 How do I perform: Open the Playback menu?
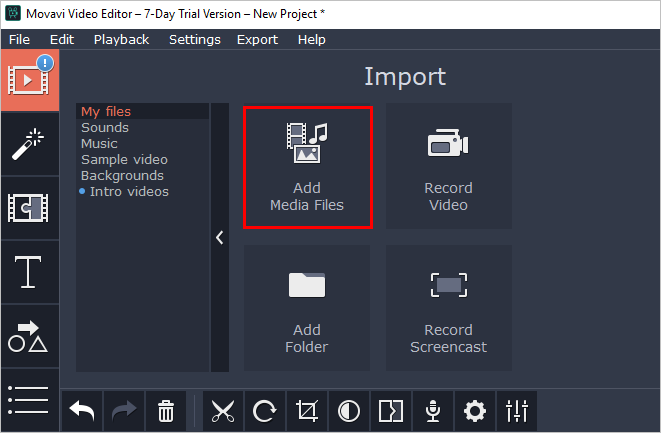(x=121, y=40)
